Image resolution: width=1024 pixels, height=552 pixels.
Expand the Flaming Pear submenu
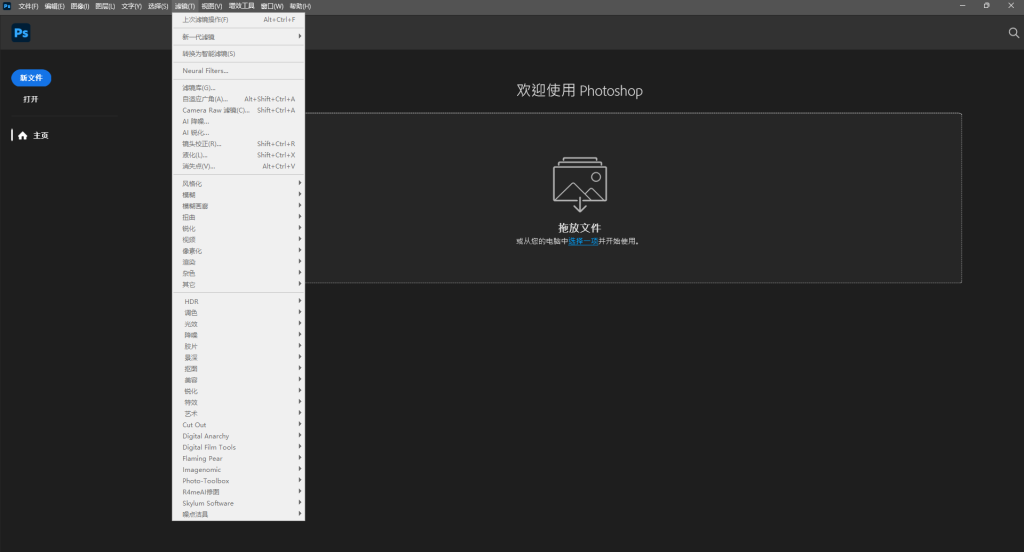(238, 459)
